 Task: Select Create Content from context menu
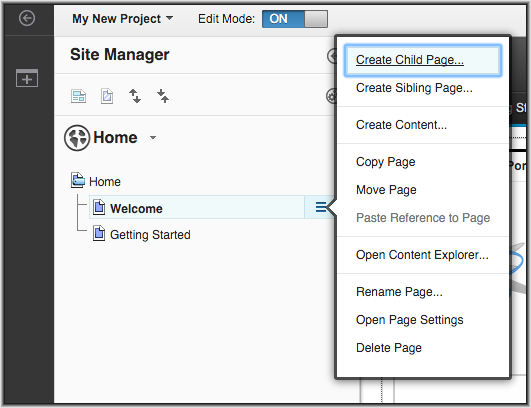point(401,125)
